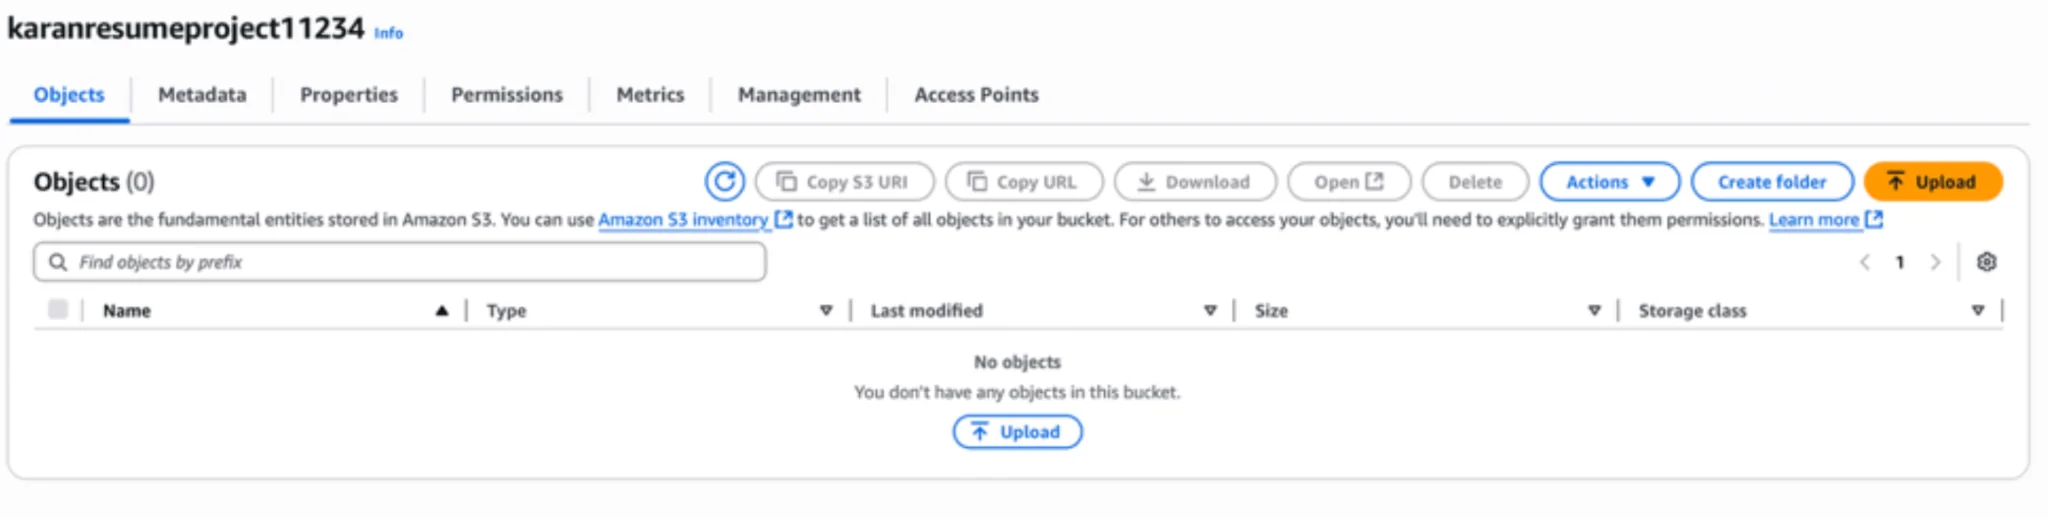Go to previous page arrow
This screenshot has height=519, width=2048.
coord(1865,262)
